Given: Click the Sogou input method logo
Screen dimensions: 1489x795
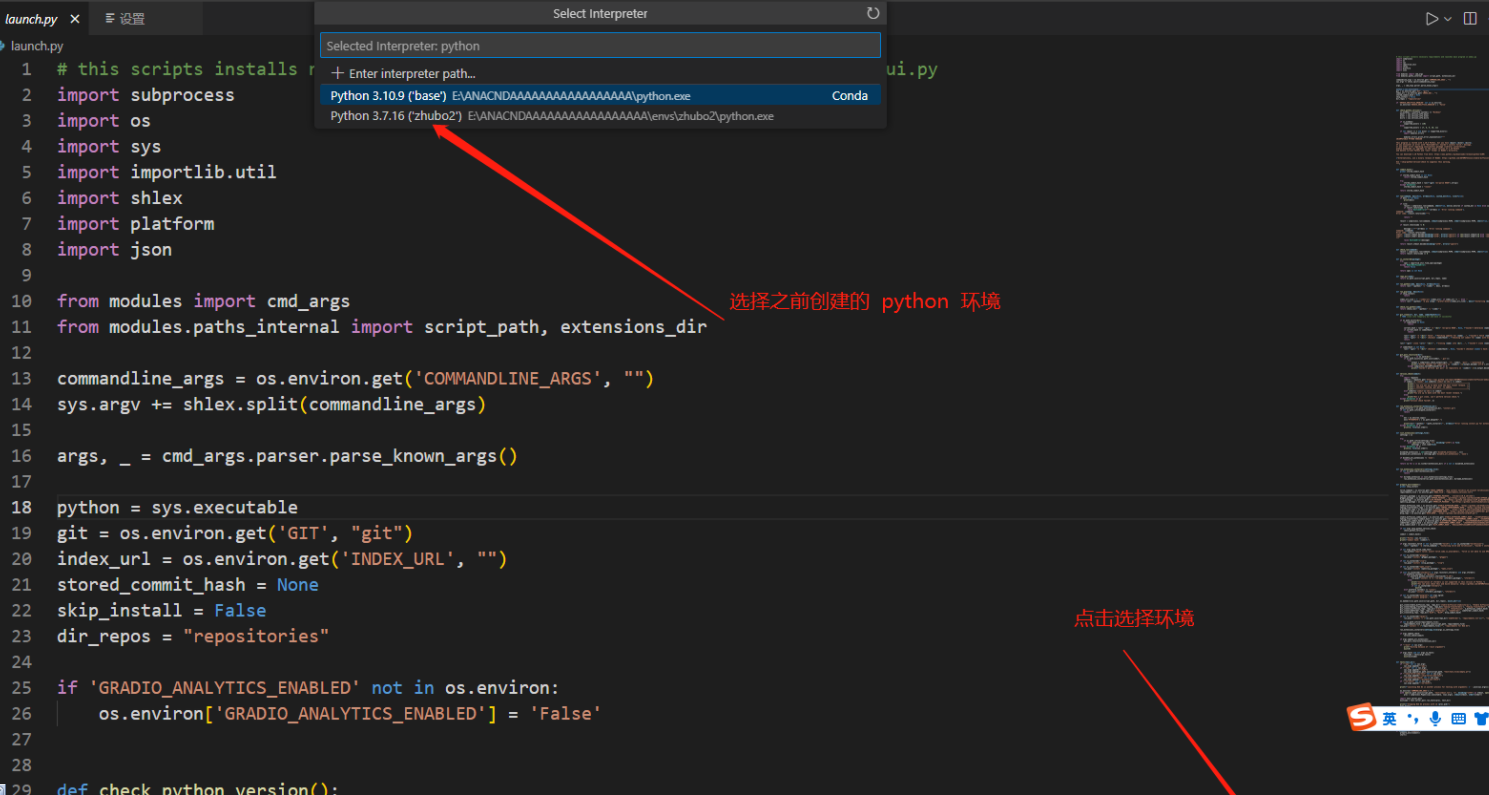Looking at the screenshot, I should point(1361,718).
